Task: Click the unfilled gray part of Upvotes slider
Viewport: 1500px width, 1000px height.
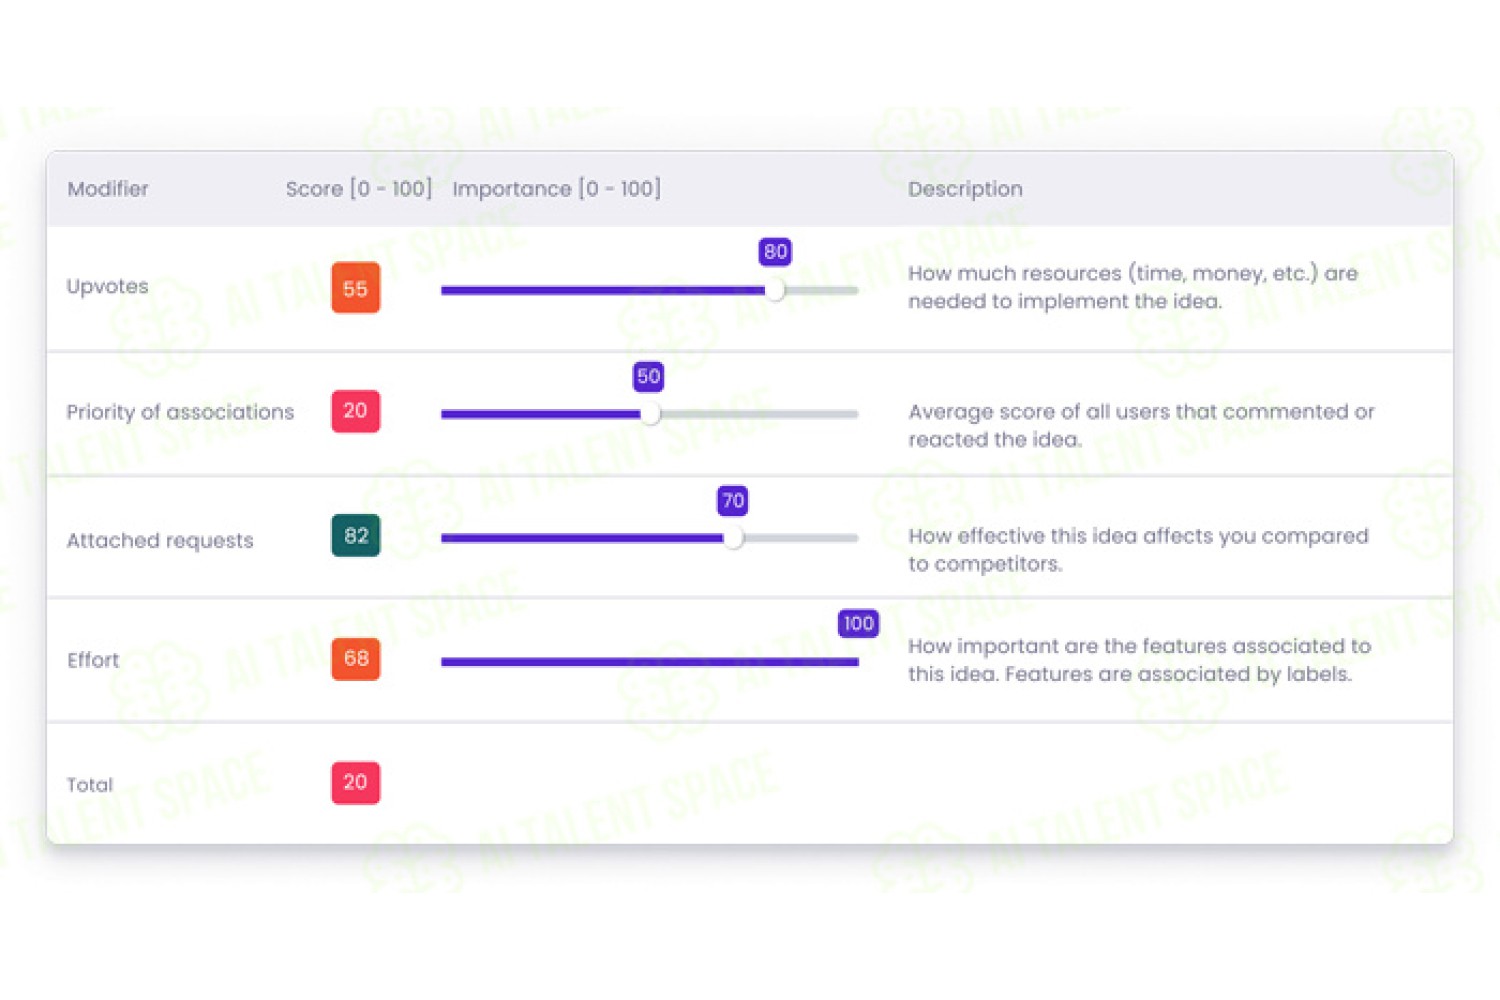Action: (822, 290)
